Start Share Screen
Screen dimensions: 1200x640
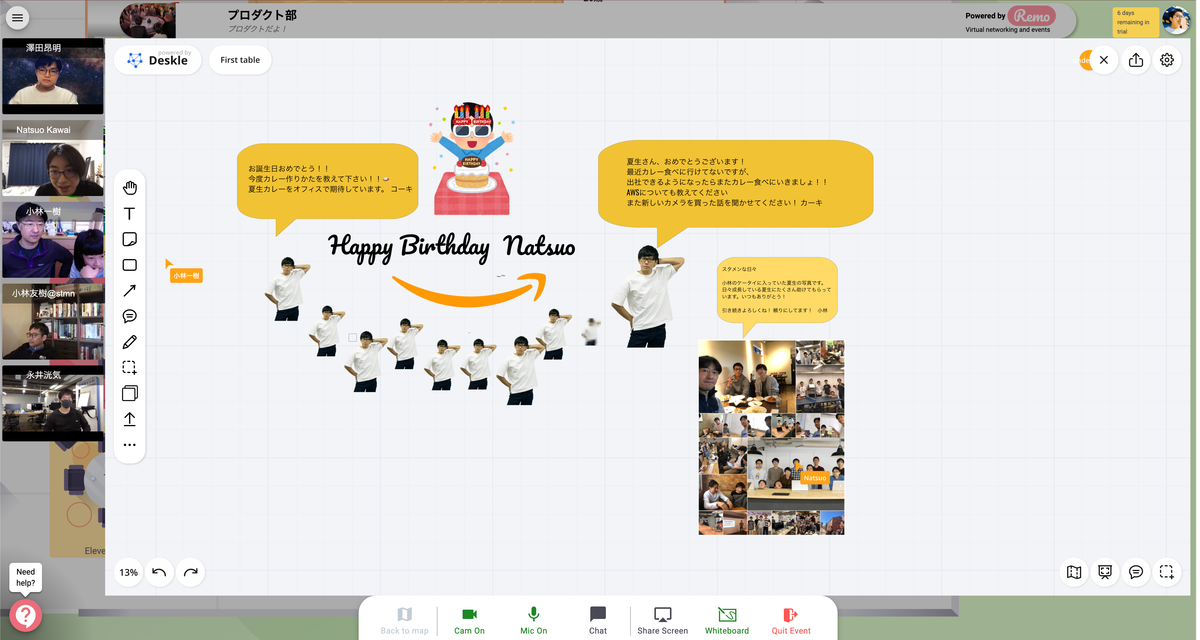pyautogui.click(x=662, y=619)
